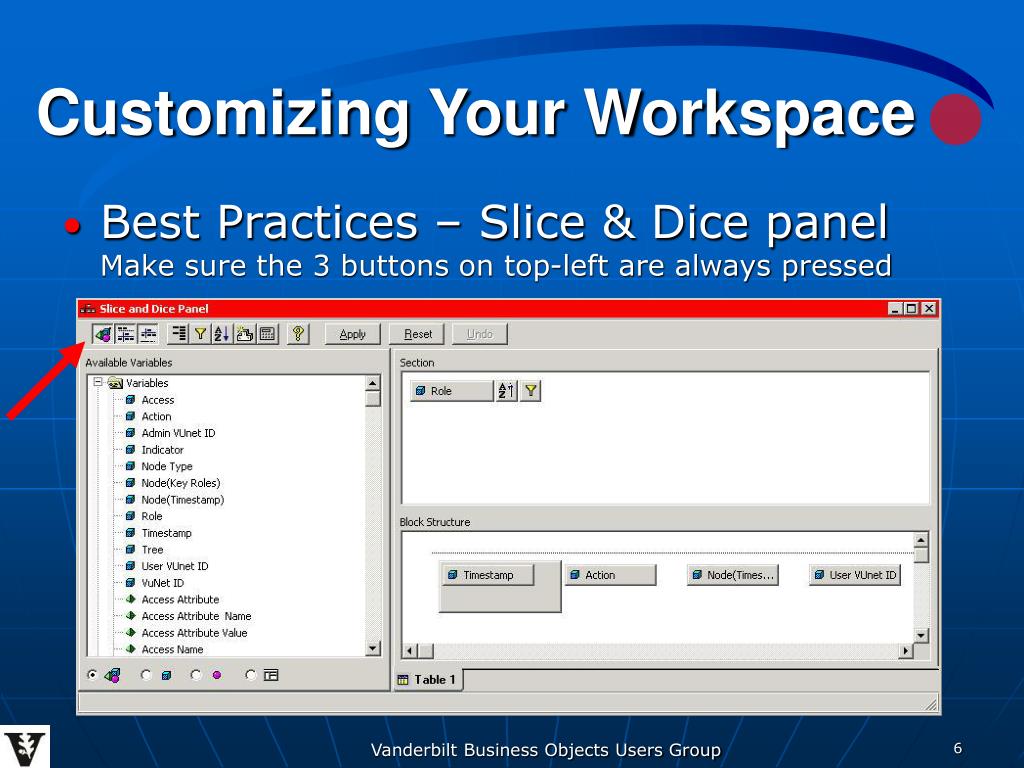Toggle the second pressed layout button in toolbar
Viewport: 1024px width, 768px height.
(125, 334)
